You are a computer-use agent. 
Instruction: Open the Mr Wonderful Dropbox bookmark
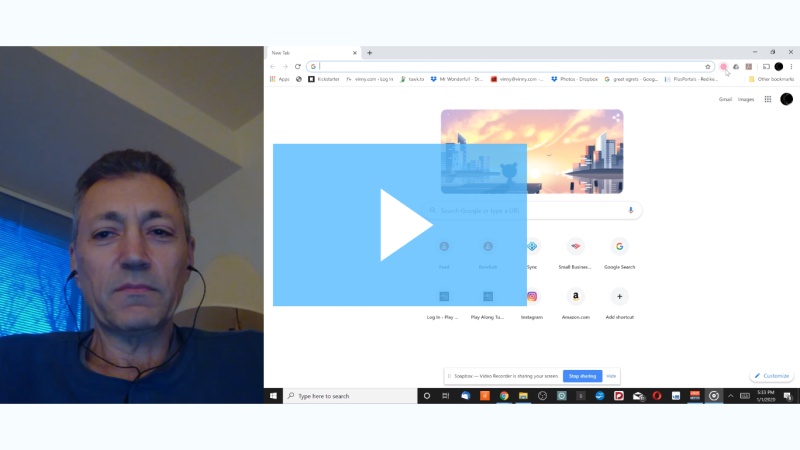coord(457,79)
